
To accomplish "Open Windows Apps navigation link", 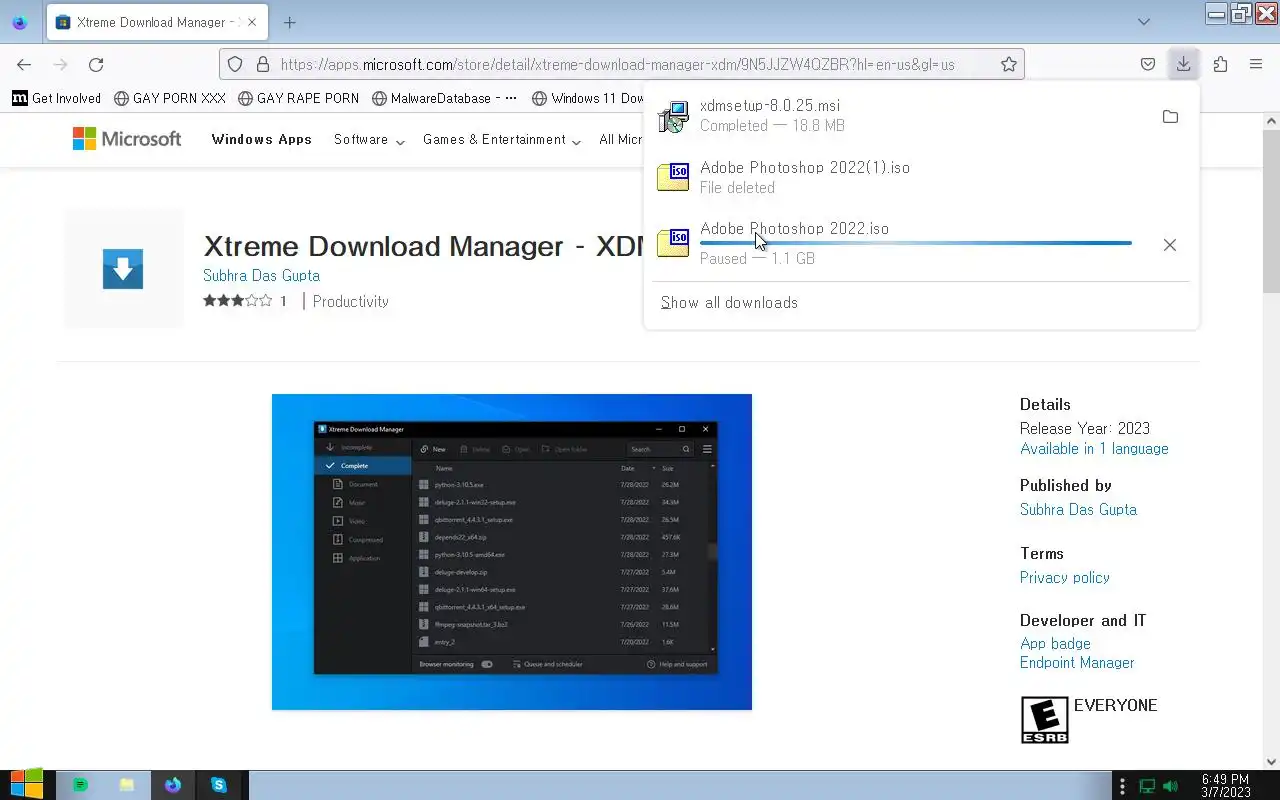I will 262,139.
